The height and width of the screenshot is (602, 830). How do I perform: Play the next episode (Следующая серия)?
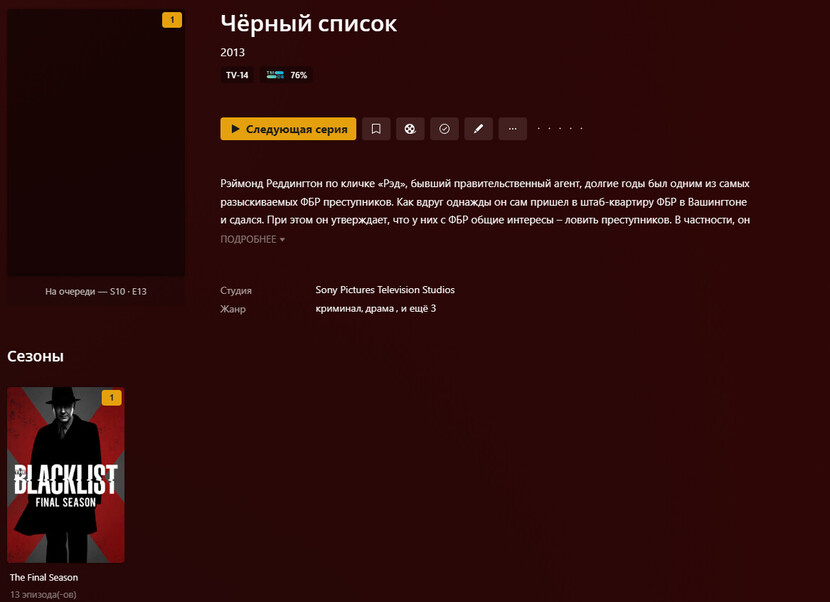(x=288, y=129)
